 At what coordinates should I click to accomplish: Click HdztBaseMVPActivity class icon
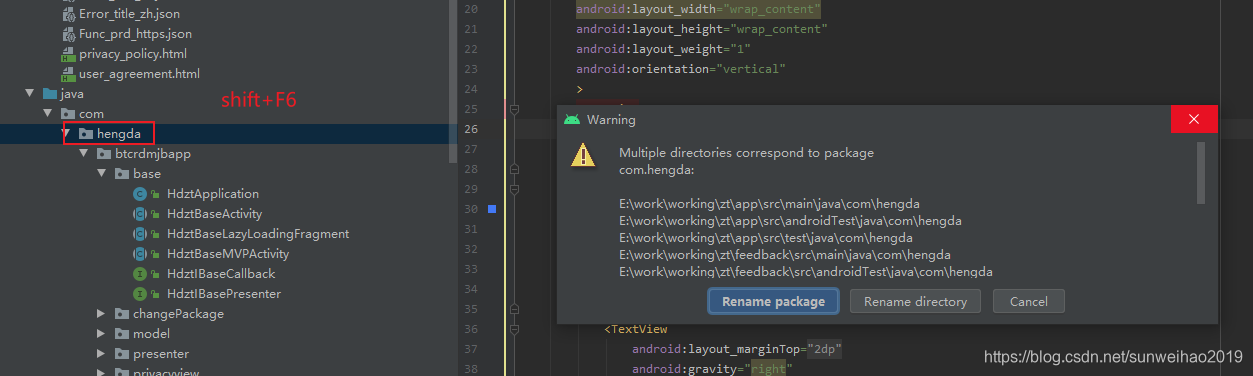click(x=141, y=253)
